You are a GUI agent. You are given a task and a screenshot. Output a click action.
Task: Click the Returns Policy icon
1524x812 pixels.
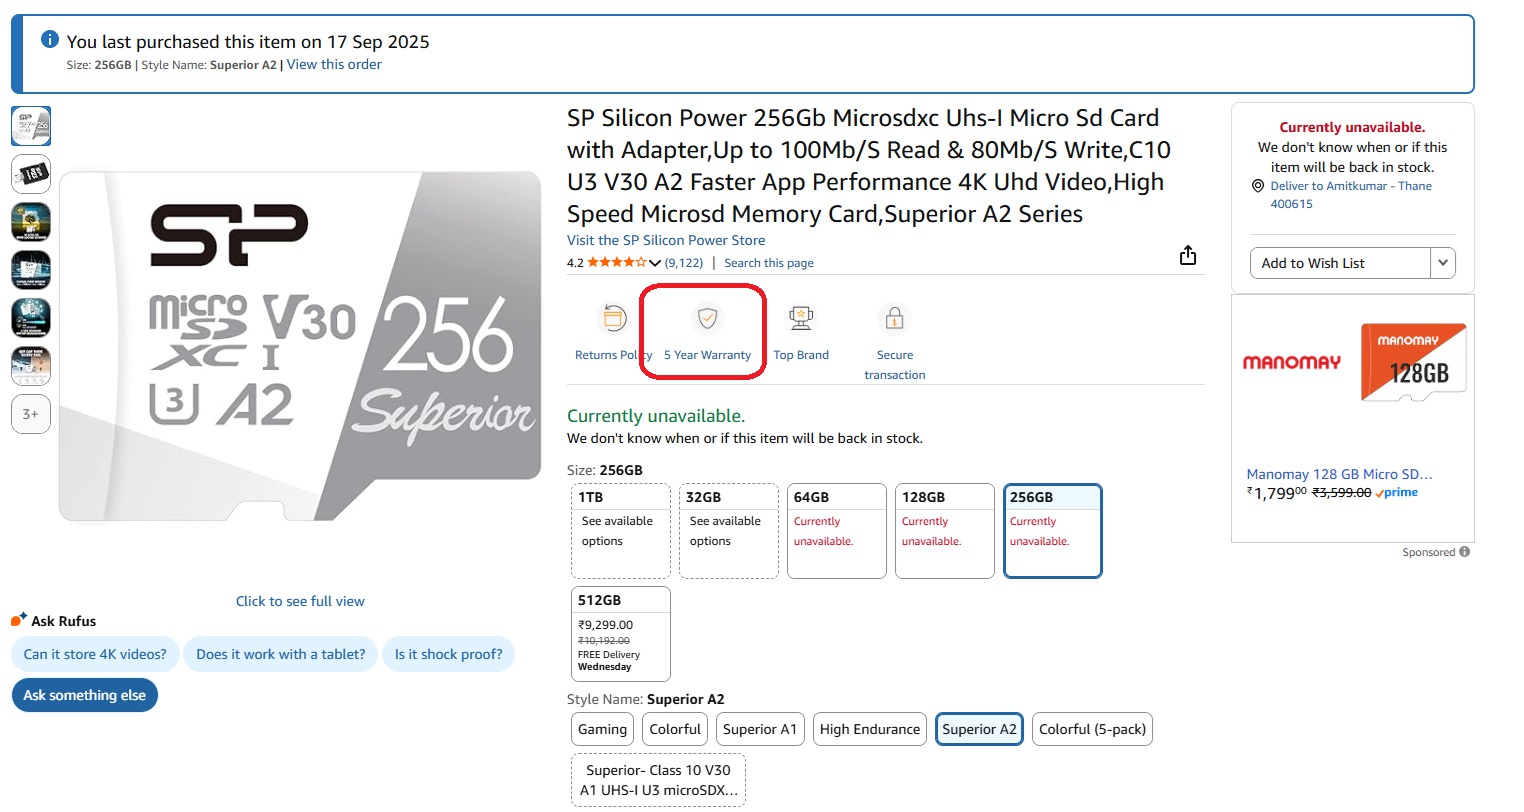[x=612, y=319]
